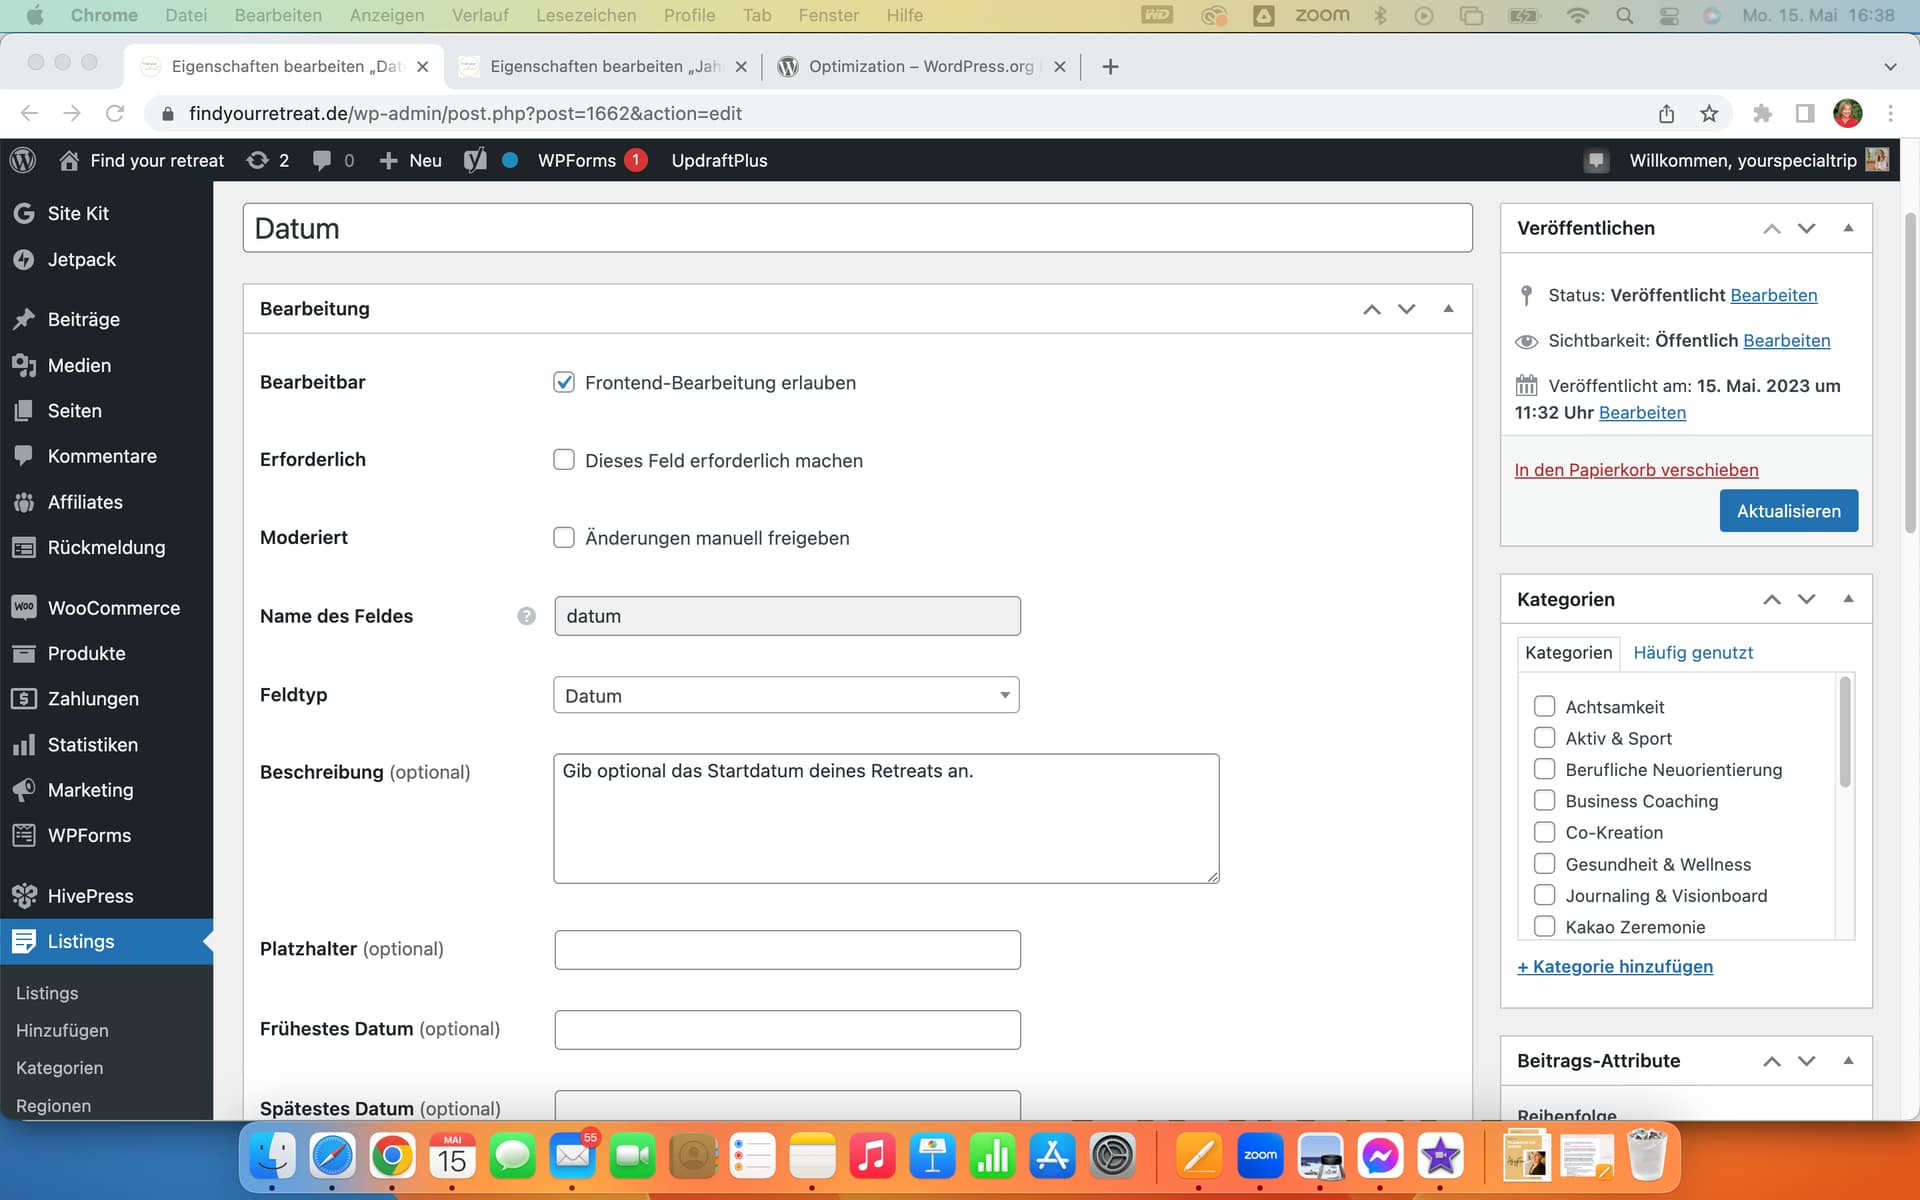The width and height of the screenshot is (1920, 1200).
Task: Open the Bearbeiten menu in menu bar
Action: [x=278, y=15]
